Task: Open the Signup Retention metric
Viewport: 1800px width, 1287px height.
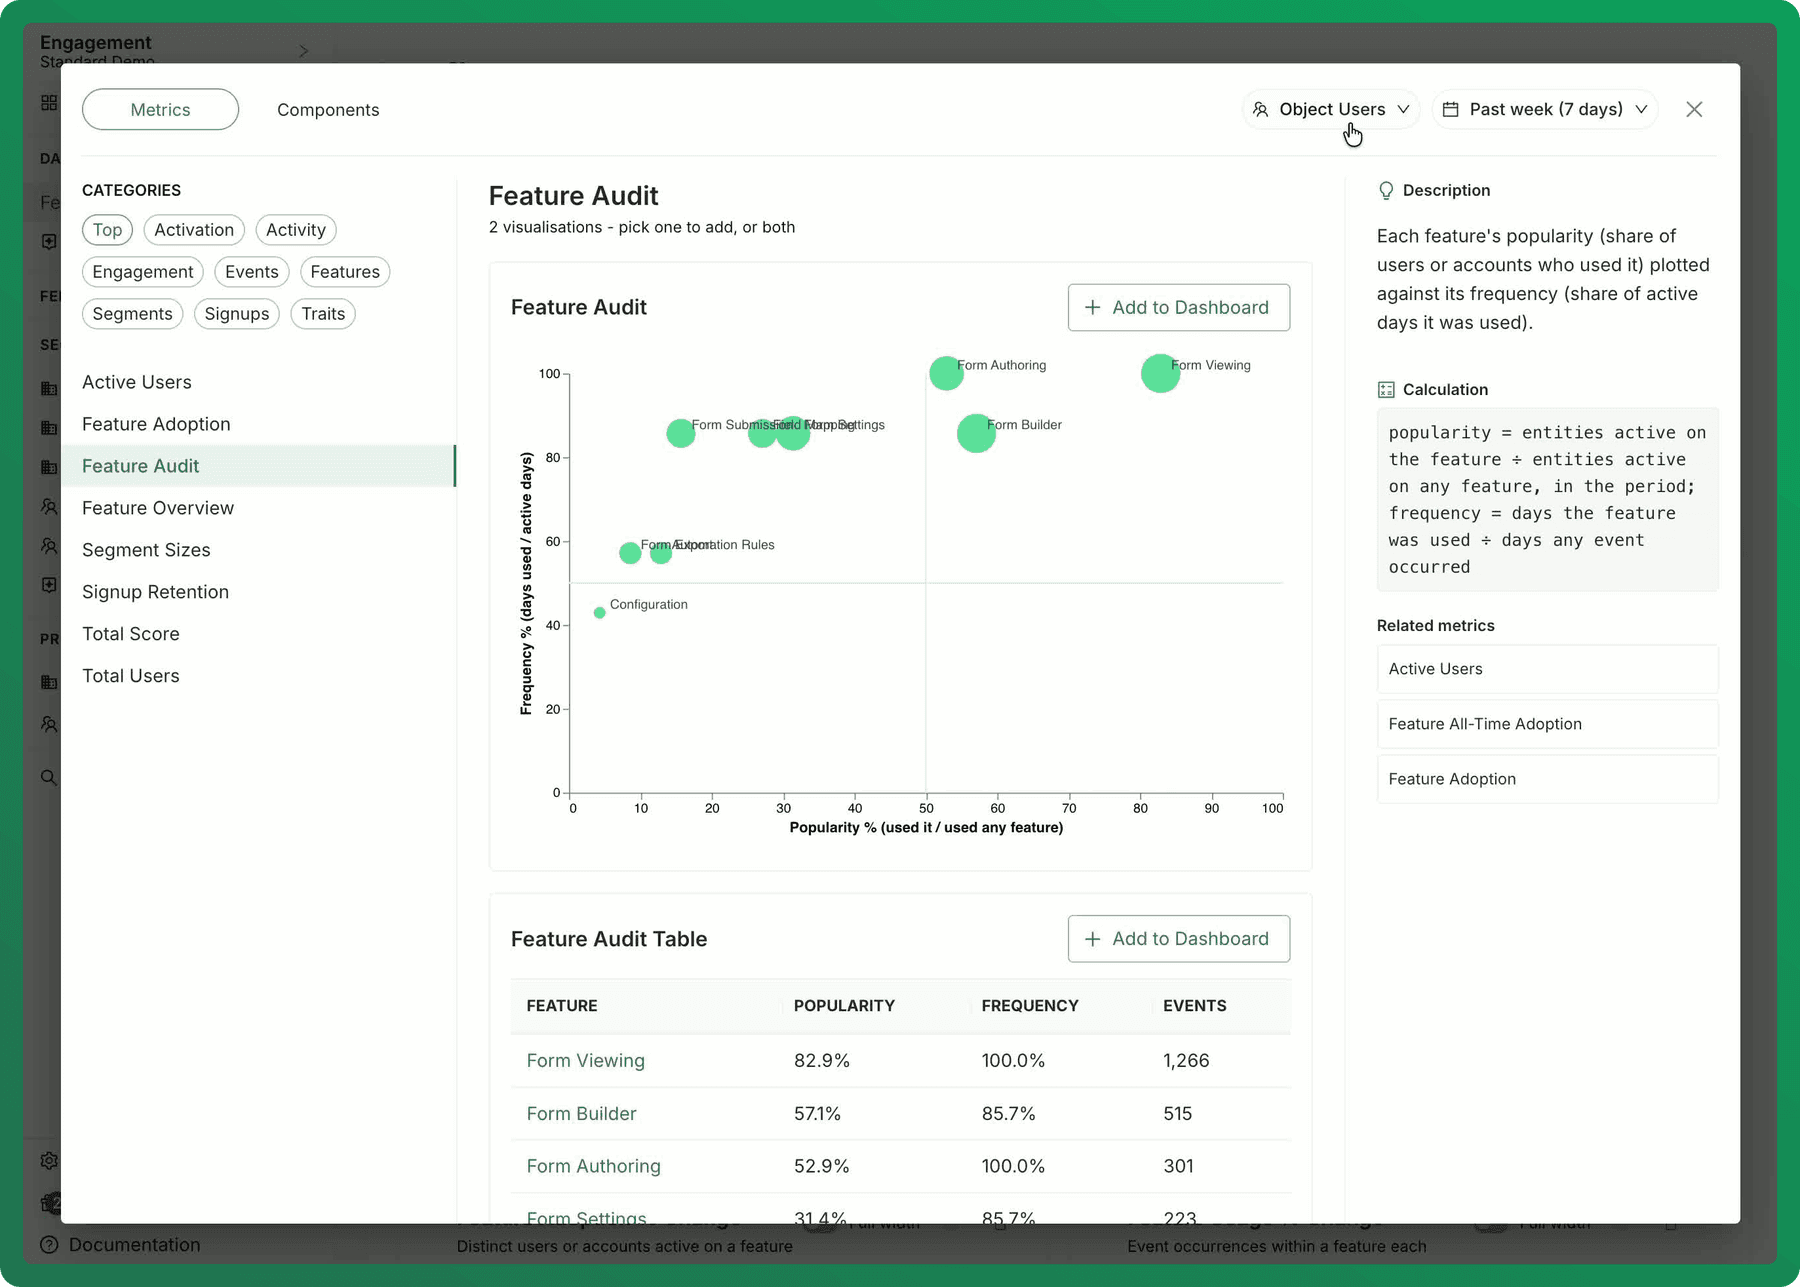Action: pyautogui.click(x=258, y=592)
